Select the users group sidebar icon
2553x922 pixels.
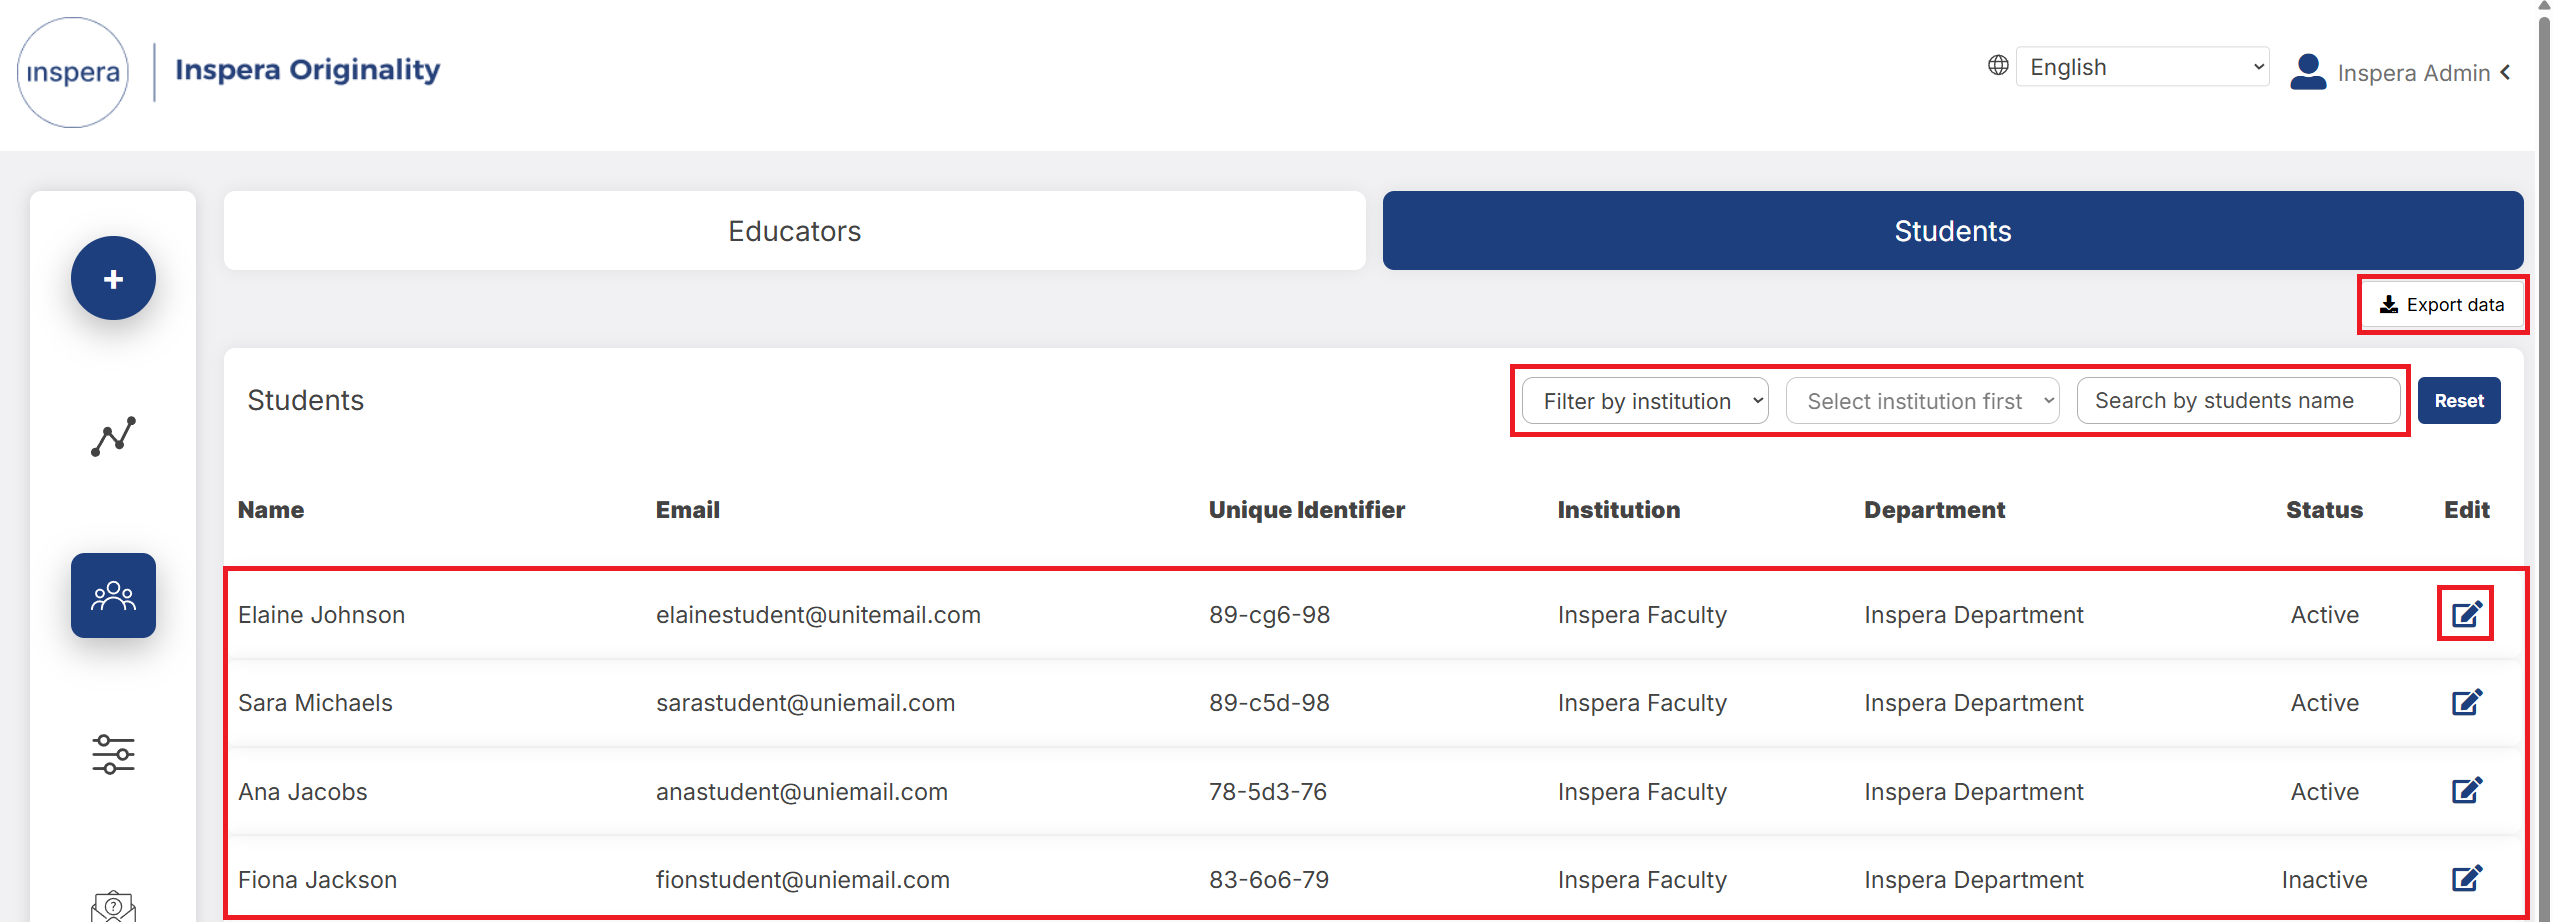(113, 596)
